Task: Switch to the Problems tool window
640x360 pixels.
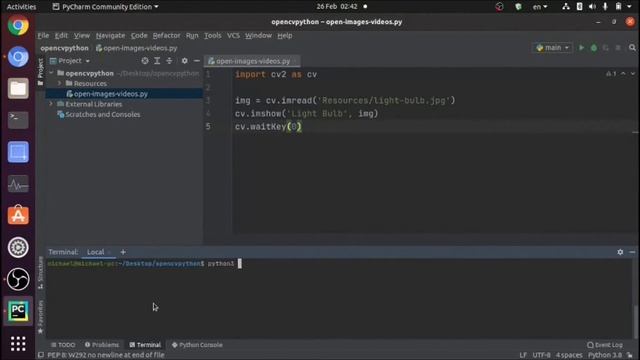Action: tap(102, 345)
